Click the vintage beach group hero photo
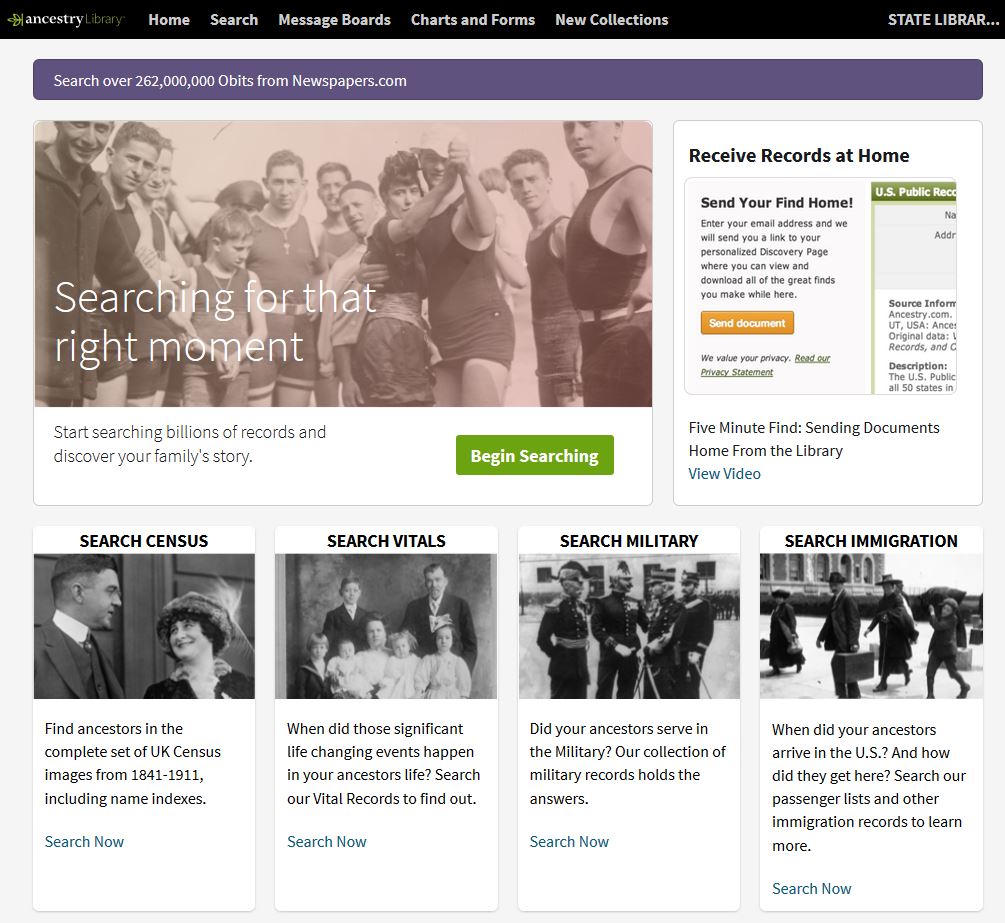This screenshot has width=1005, height=923. (x=343, y=220)
